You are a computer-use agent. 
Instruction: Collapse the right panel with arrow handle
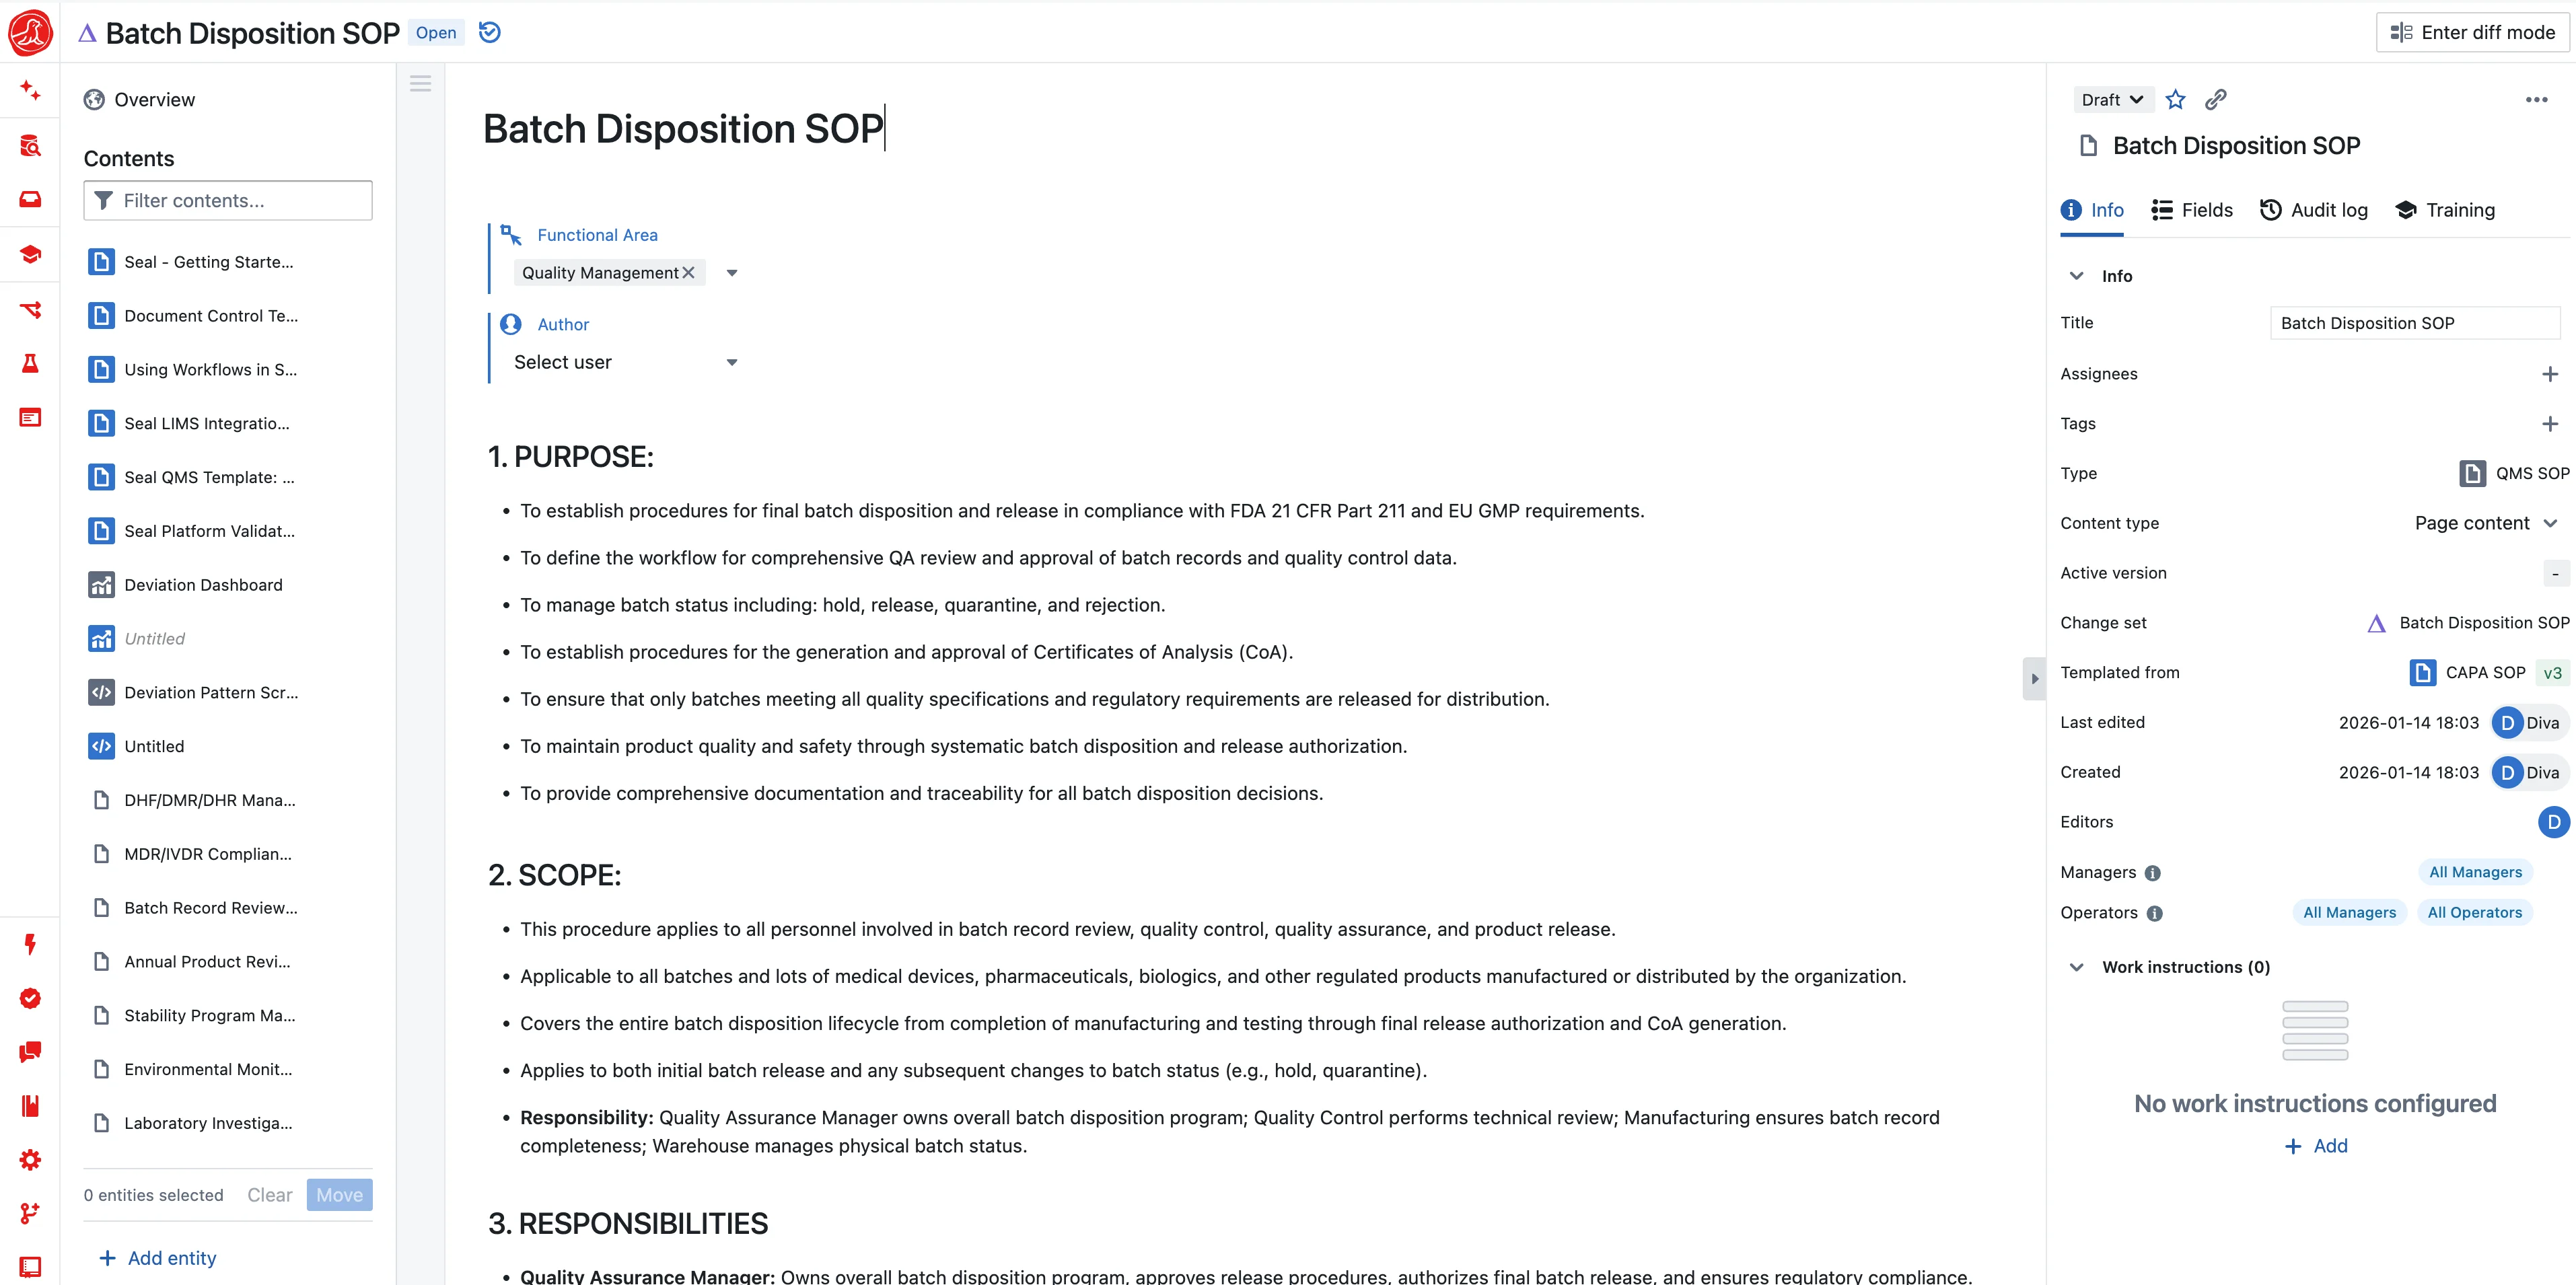pyautogui.click(x=2034, y=679)
